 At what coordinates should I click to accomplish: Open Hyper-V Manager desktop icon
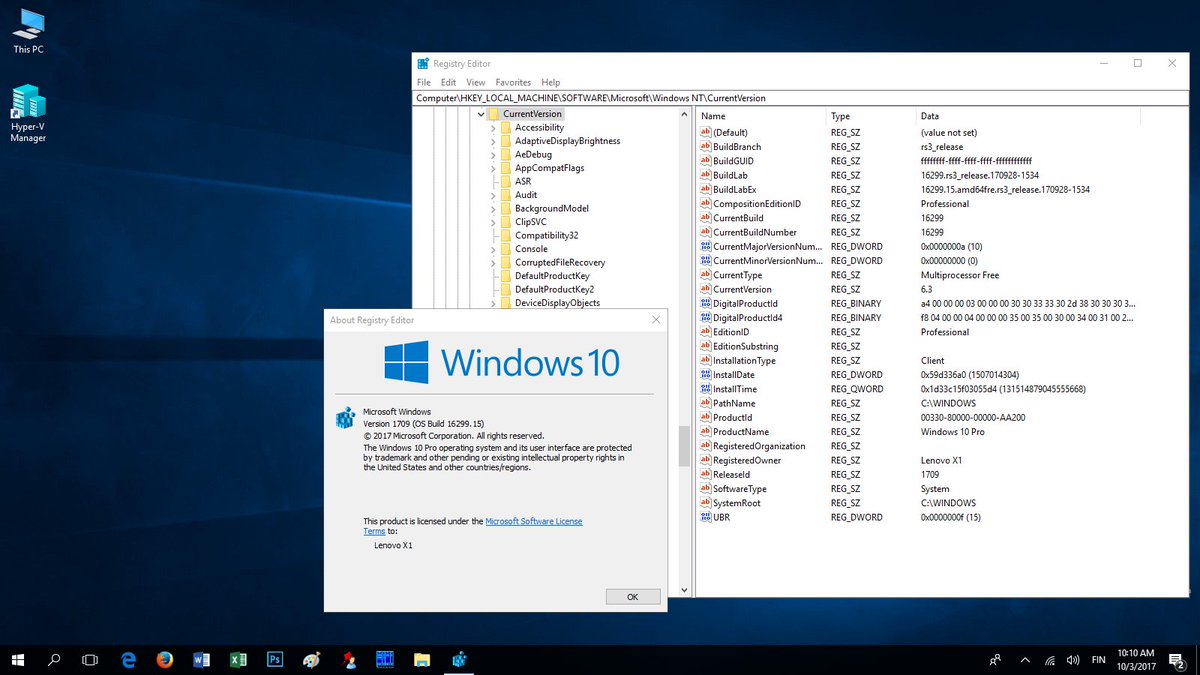click(x=28, y=112)
